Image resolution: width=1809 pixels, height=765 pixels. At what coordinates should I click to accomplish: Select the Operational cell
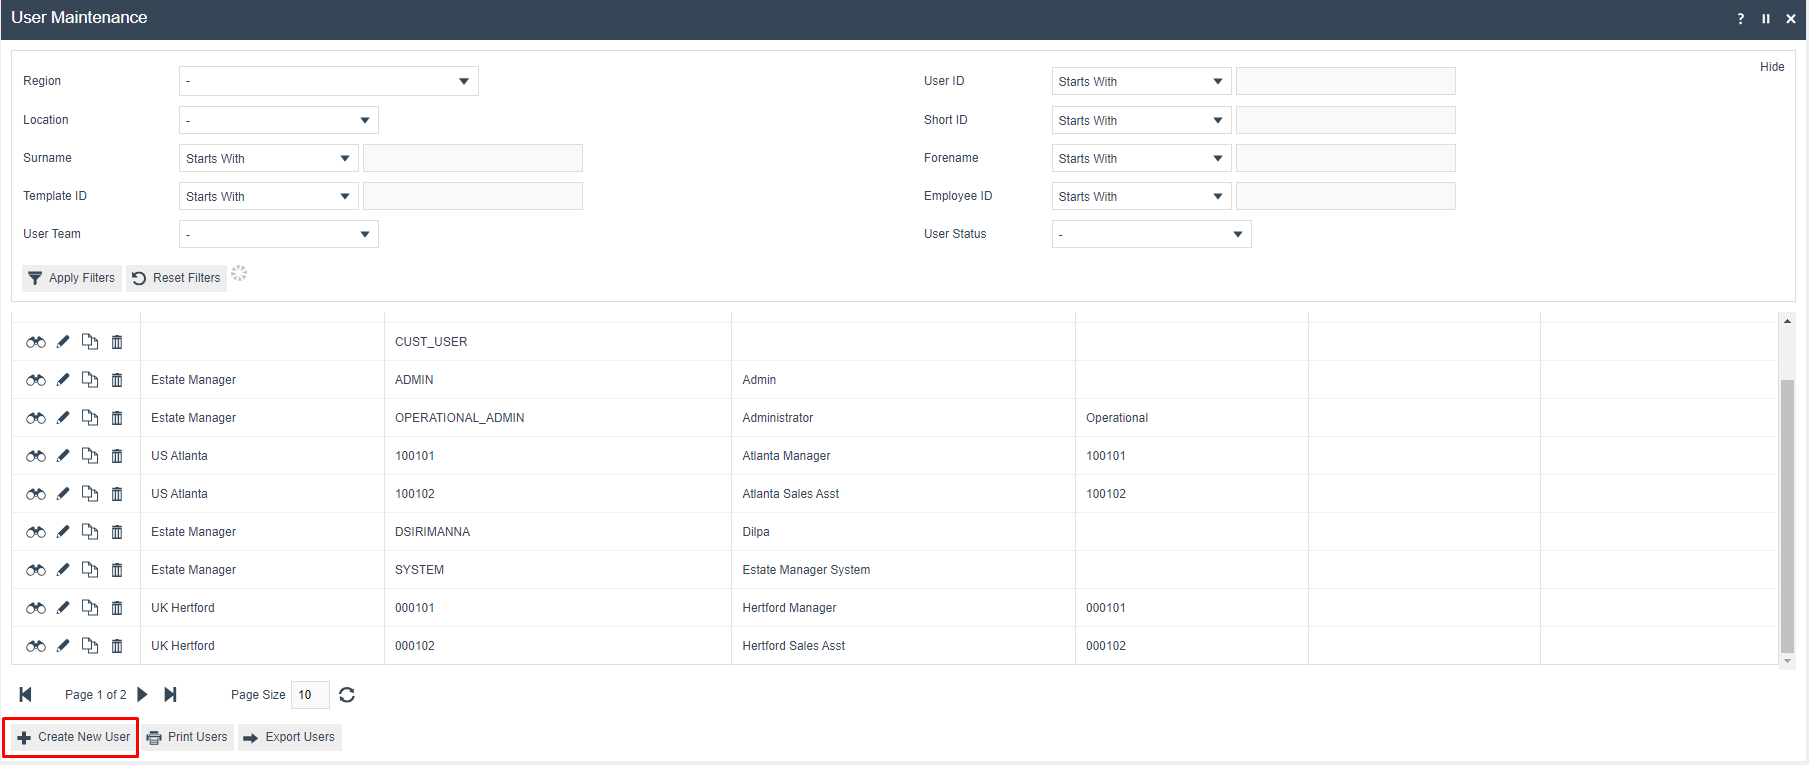click(x=1192, y=418)
